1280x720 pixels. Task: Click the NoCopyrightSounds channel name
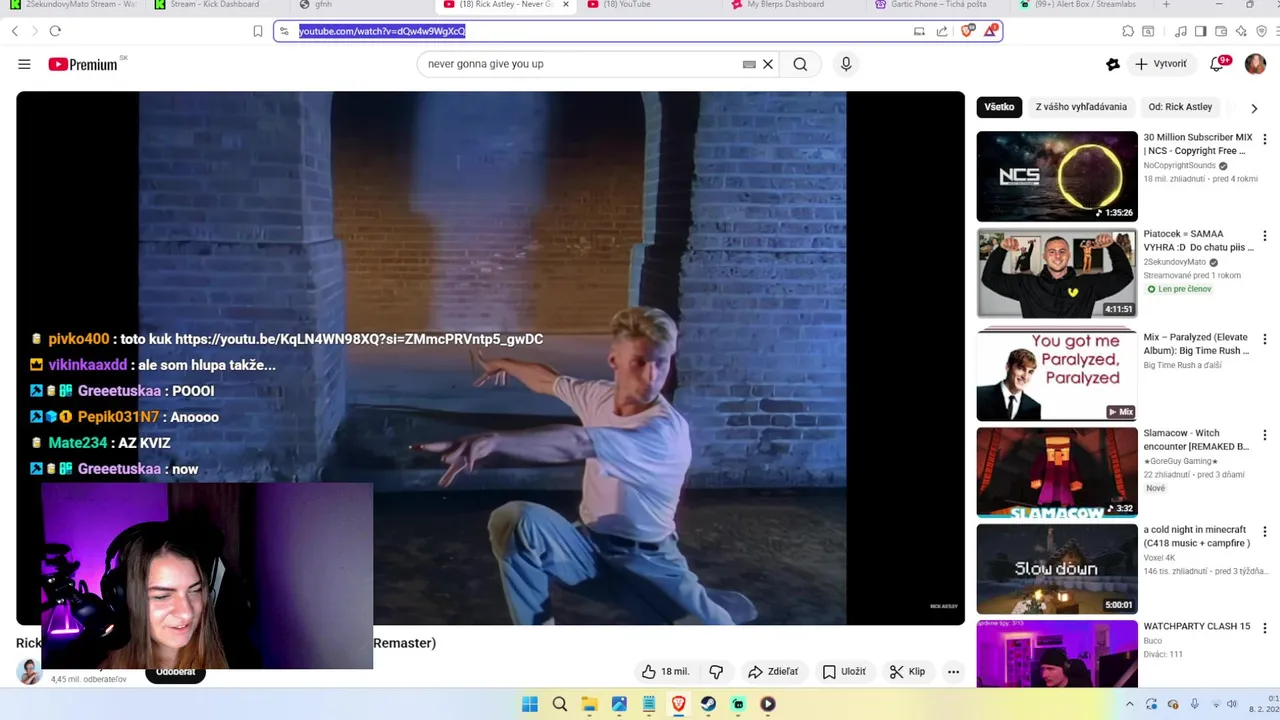1180,166
